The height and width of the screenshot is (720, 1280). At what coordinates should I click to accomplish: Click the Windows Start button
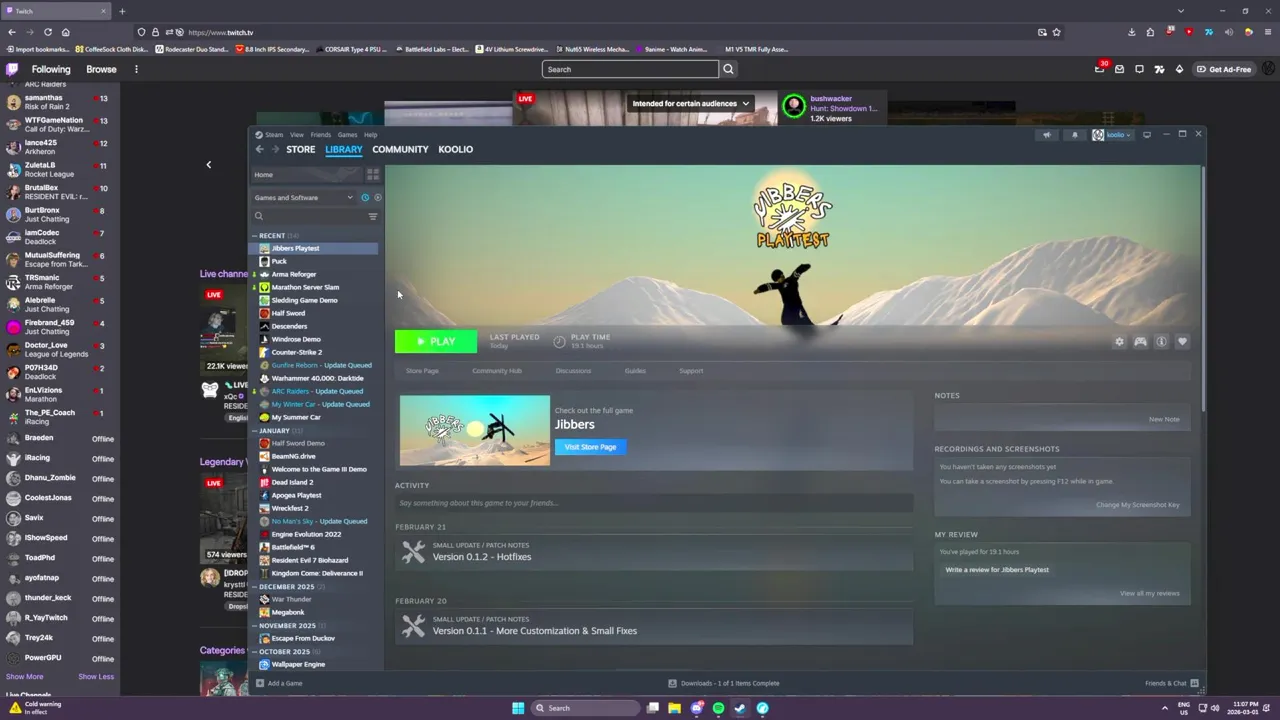pyautogui.click(x=518, y=708)
